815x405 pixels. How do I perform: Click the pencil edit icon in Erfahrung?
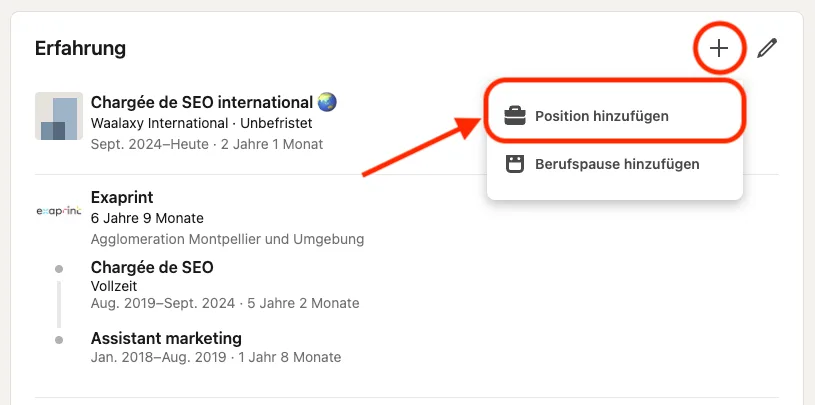pos(767,48)
